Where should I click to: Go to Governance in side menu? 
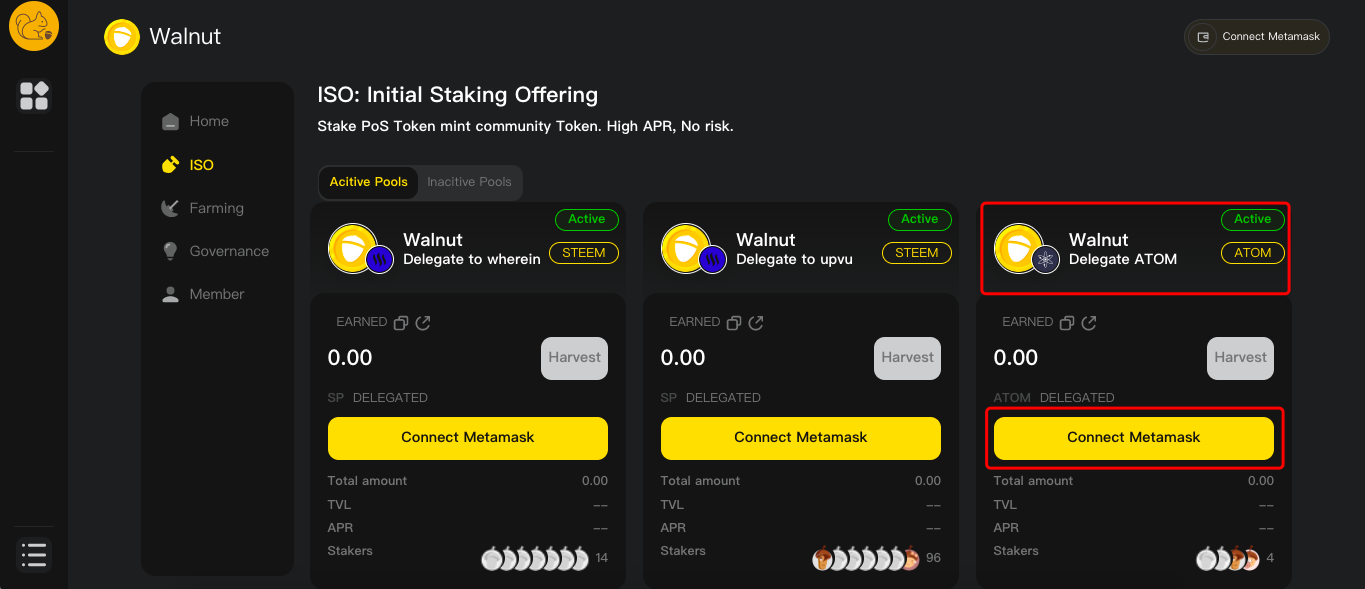pos(229,251)
